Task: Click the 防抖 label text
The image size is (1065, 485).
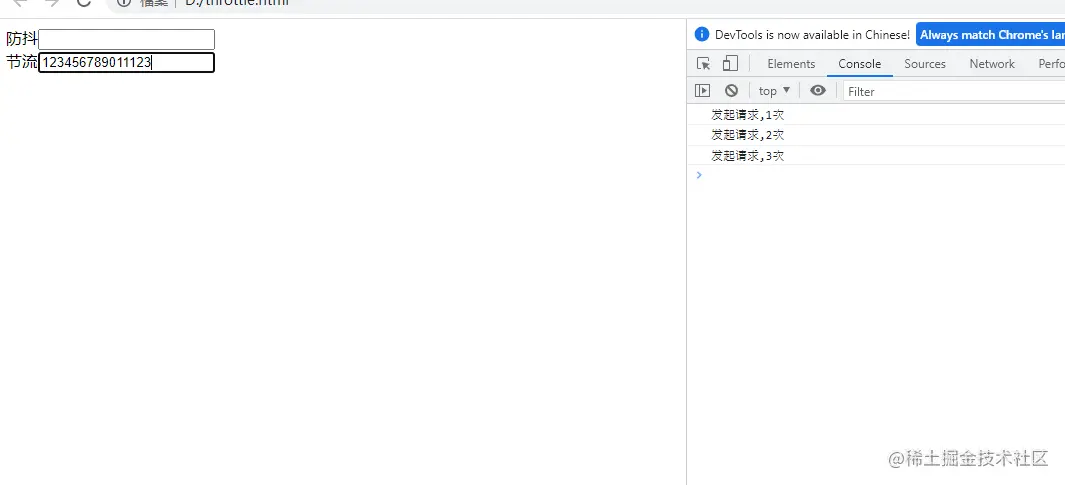Action: [x=22, y=39]
